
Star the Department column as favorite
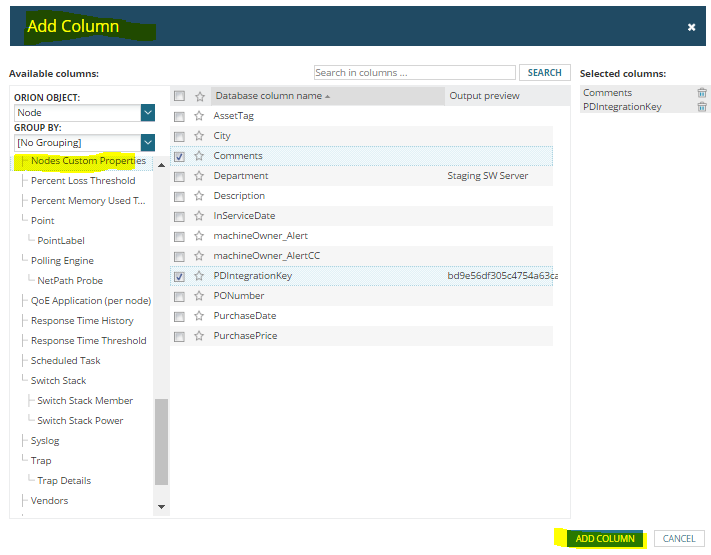coord(199,176)
